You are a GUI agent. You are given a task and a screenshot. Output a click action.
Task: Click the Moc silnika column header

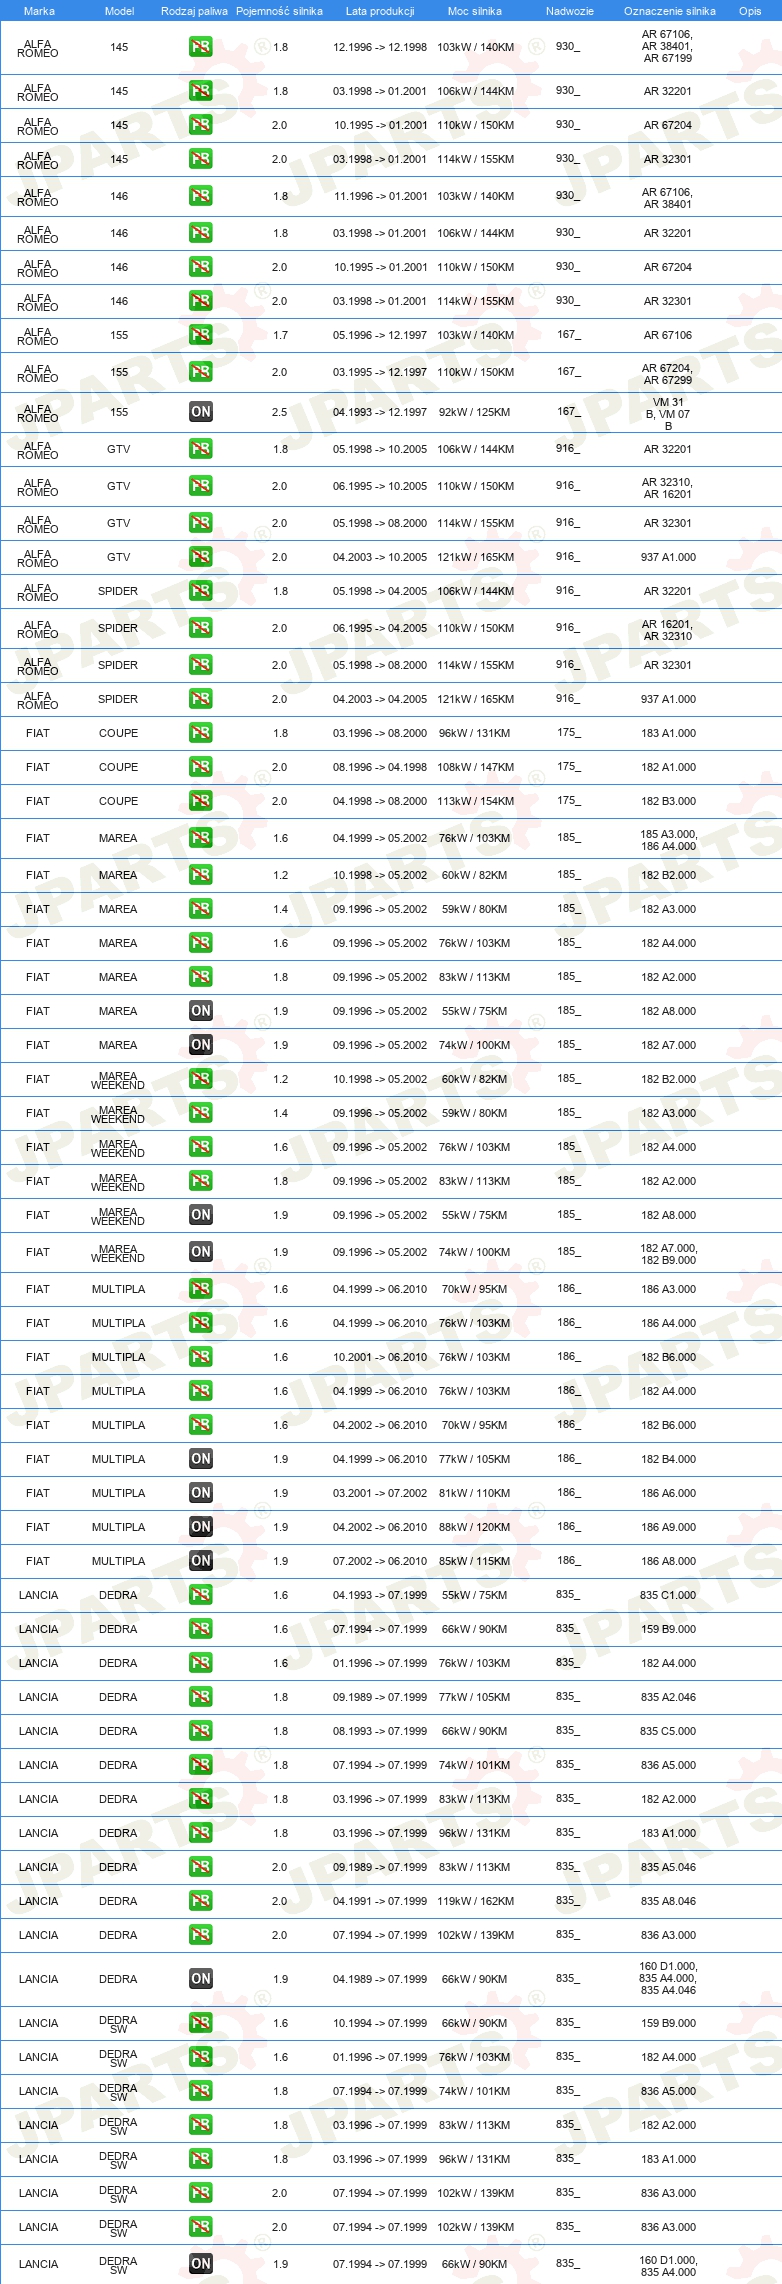point(475,11)
